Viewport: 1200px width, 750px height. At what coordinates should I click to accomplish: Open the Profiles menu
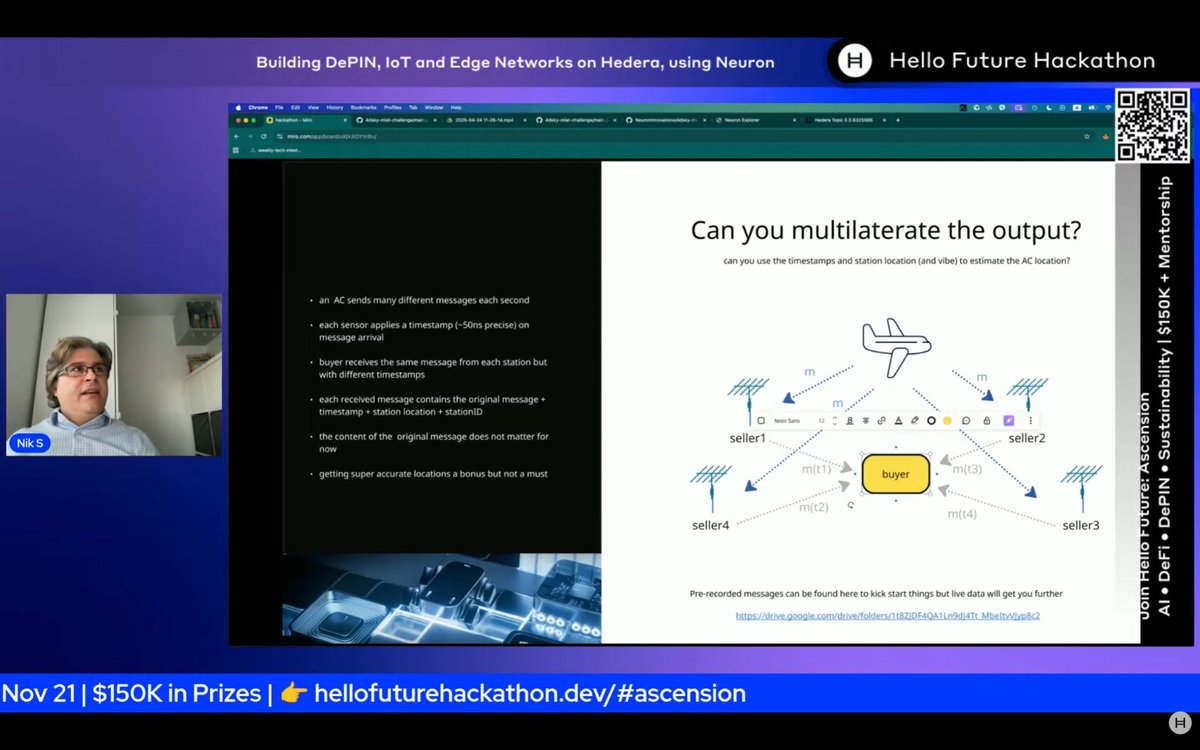[x=392, y=107]
